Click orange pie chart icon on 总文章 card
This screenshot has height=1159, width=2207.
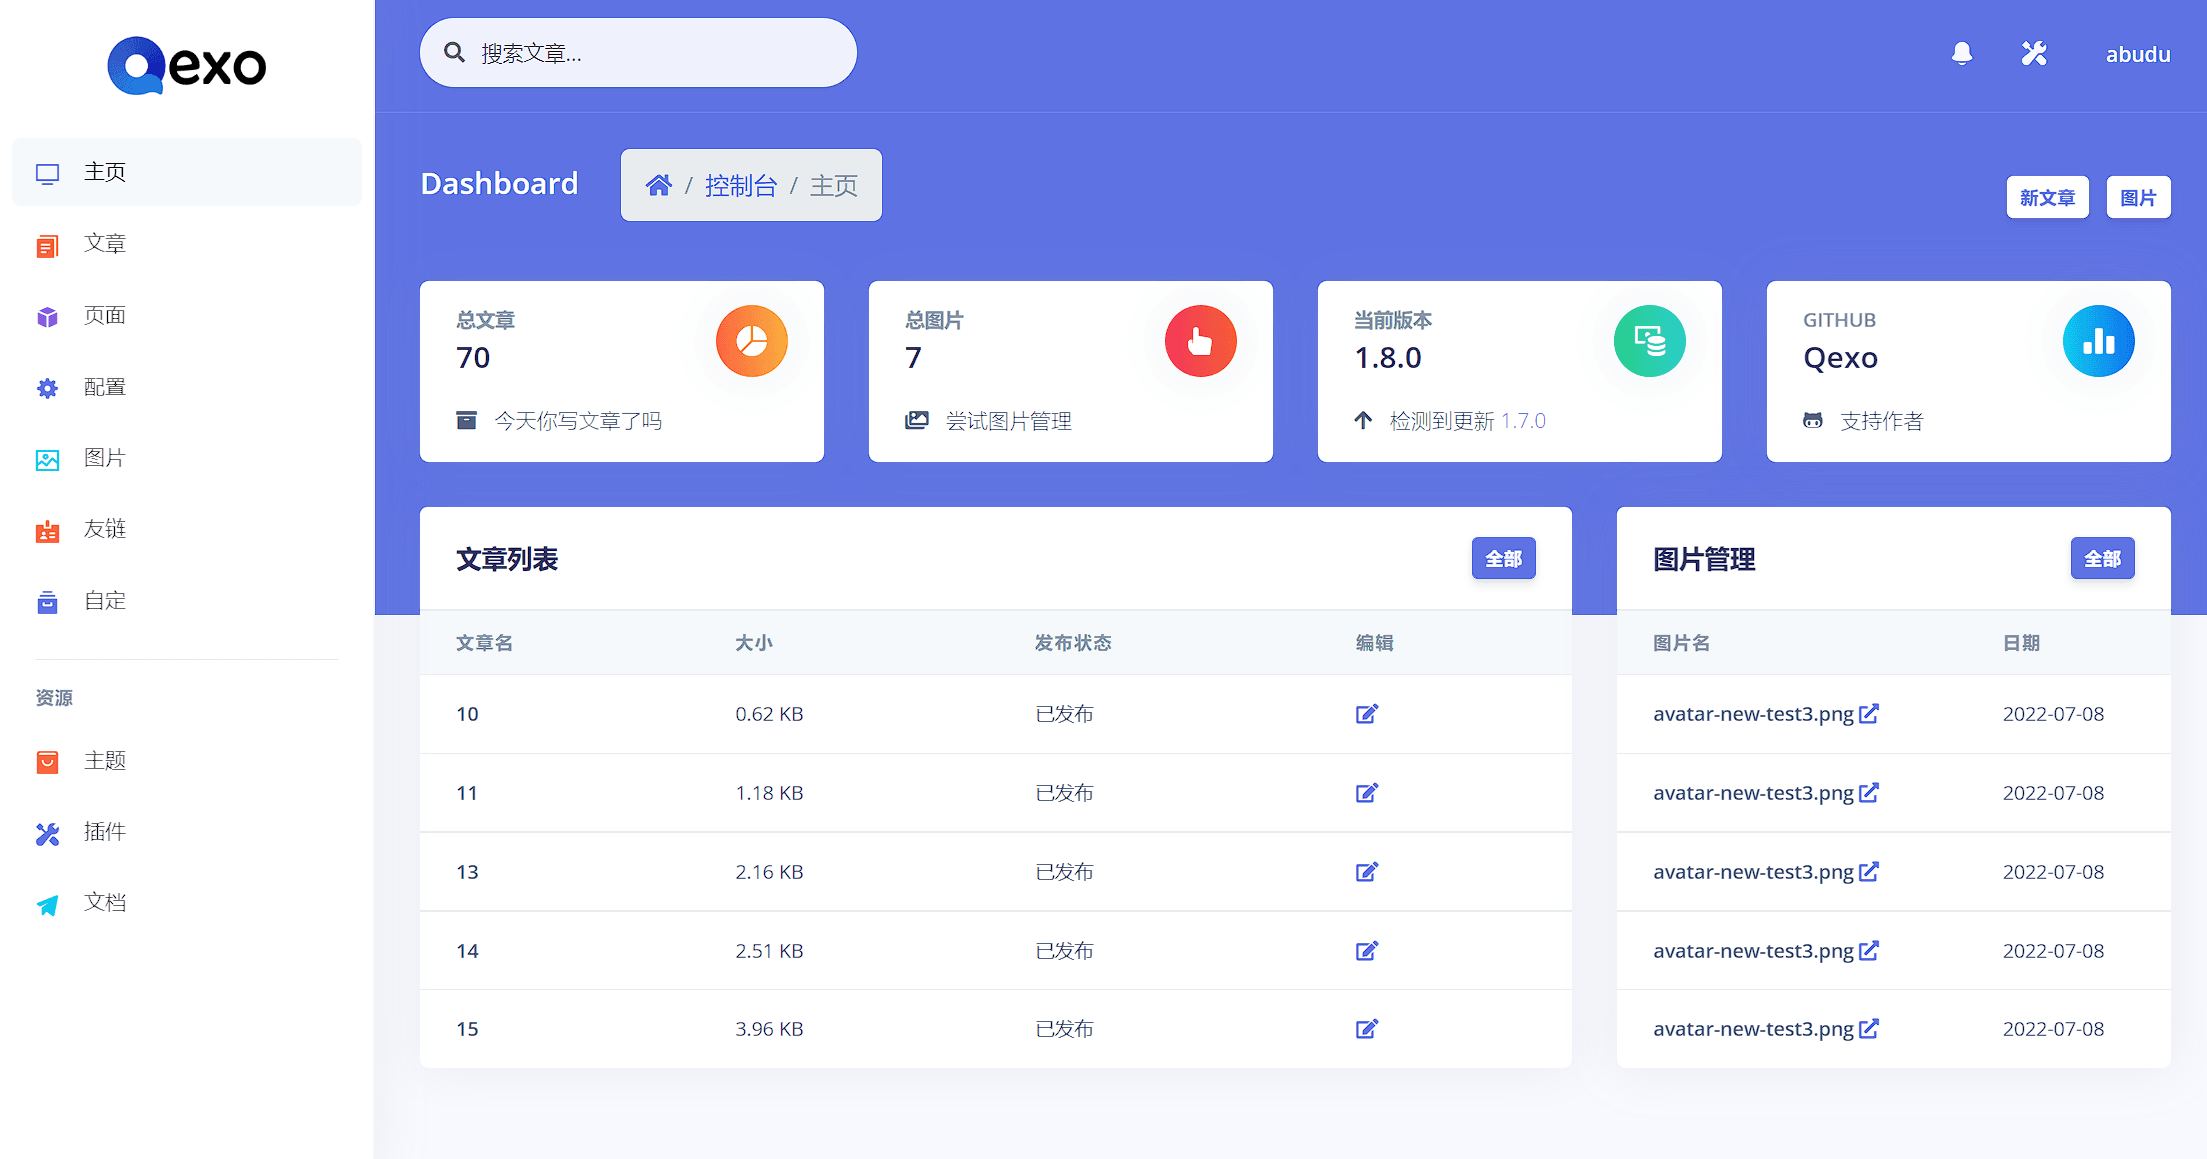(752, 341)
